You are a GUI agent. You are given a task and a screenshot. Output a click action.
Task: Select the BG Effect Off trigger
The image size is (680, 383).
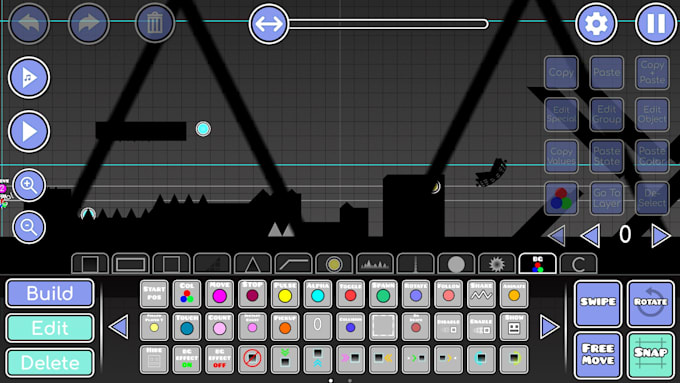219,359
